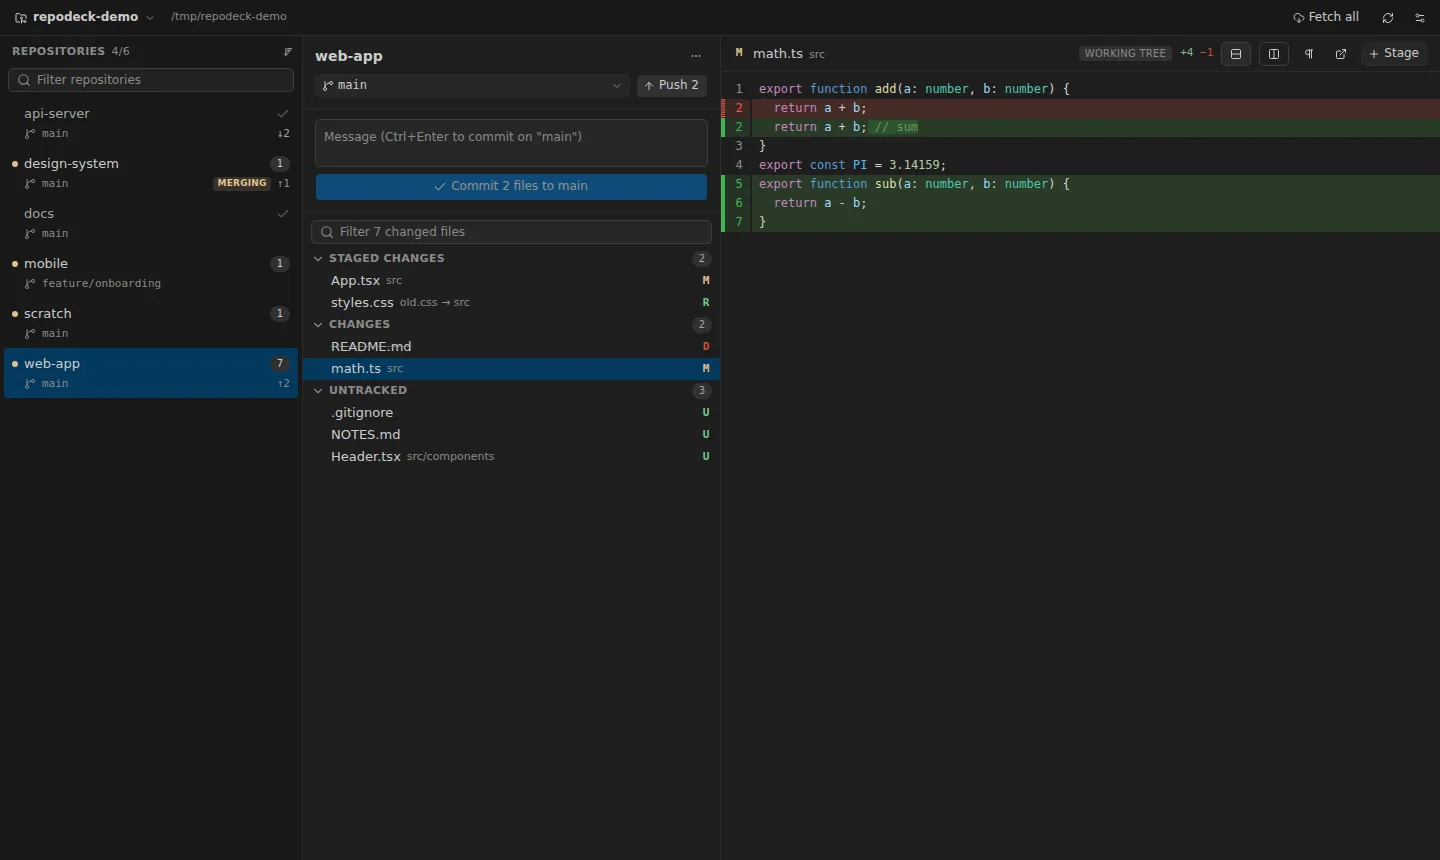The image size is (1440, 860).
Task: Switch to split side-by-side diff view
Action: (1274, 54)
